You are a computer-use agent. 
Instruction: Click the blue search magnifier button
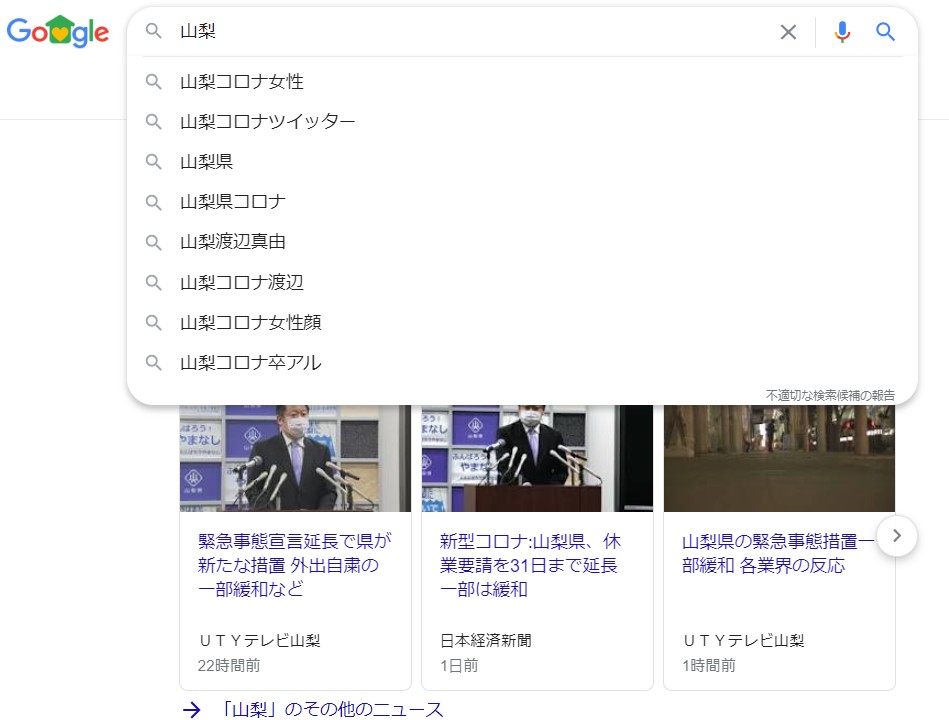click(885, 31)
